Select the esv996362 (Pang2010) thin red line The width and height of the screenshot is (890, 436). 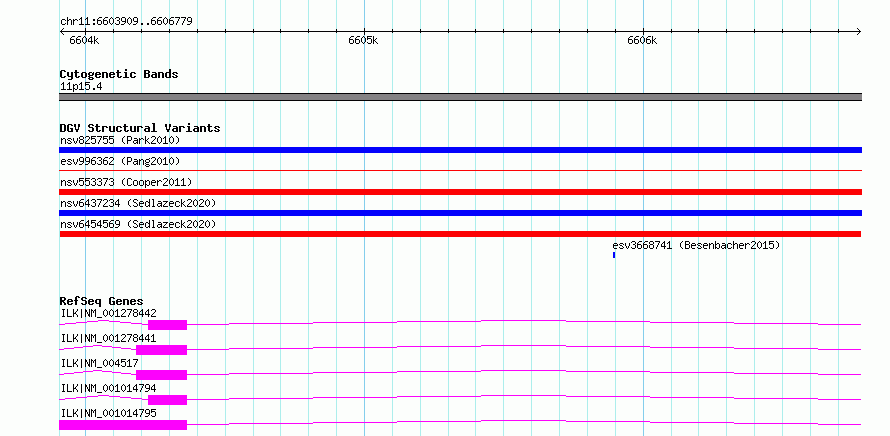(x=460, y=170)
